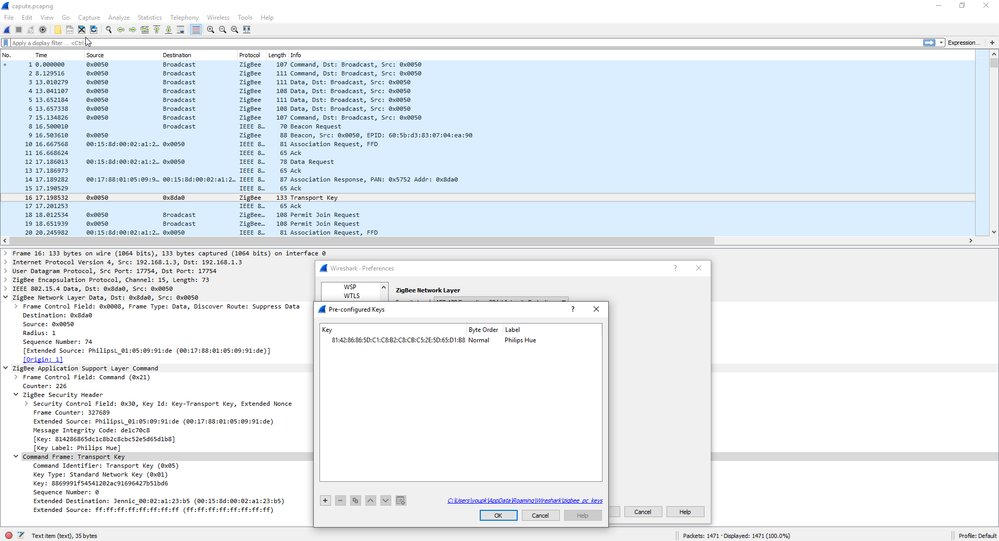The width and height of the screenshot is (999, 541).
Task: Apply display filter blue arrow button
Action: (x=929, y=43)
